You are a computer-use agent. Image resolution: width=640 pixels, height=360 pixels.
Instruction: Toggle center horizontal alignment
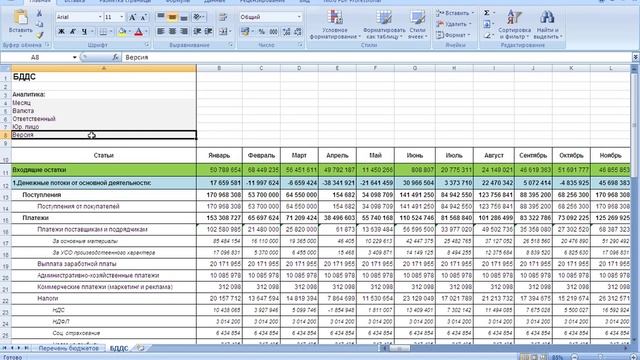[x=172, y=31]
